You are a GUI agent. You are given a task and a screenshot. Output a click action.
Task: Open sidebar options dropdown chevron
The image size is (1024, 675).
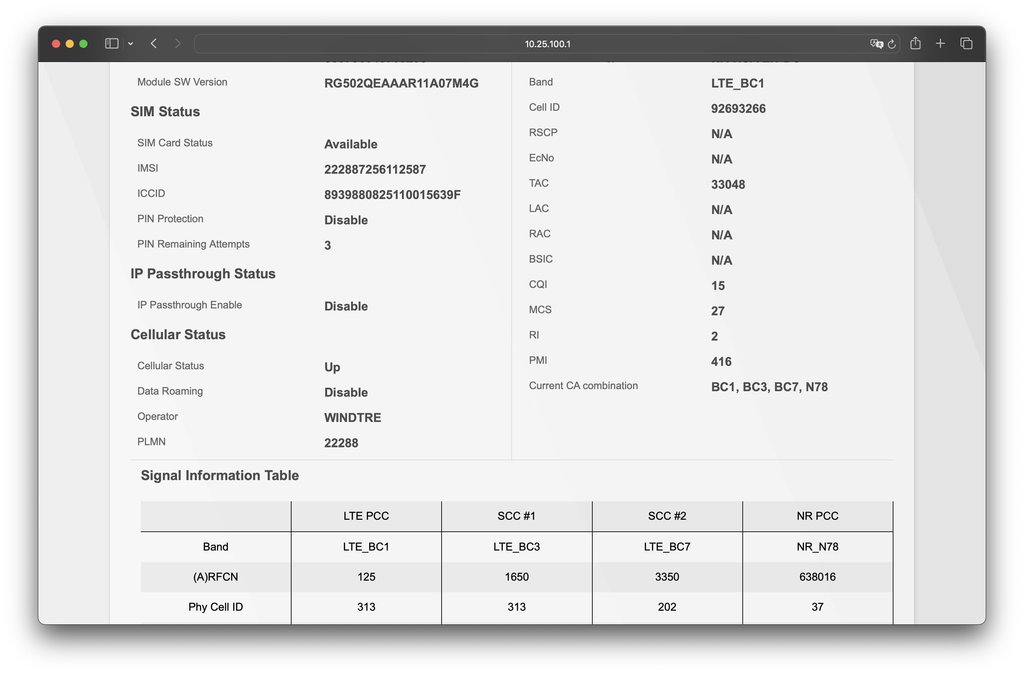131,44
